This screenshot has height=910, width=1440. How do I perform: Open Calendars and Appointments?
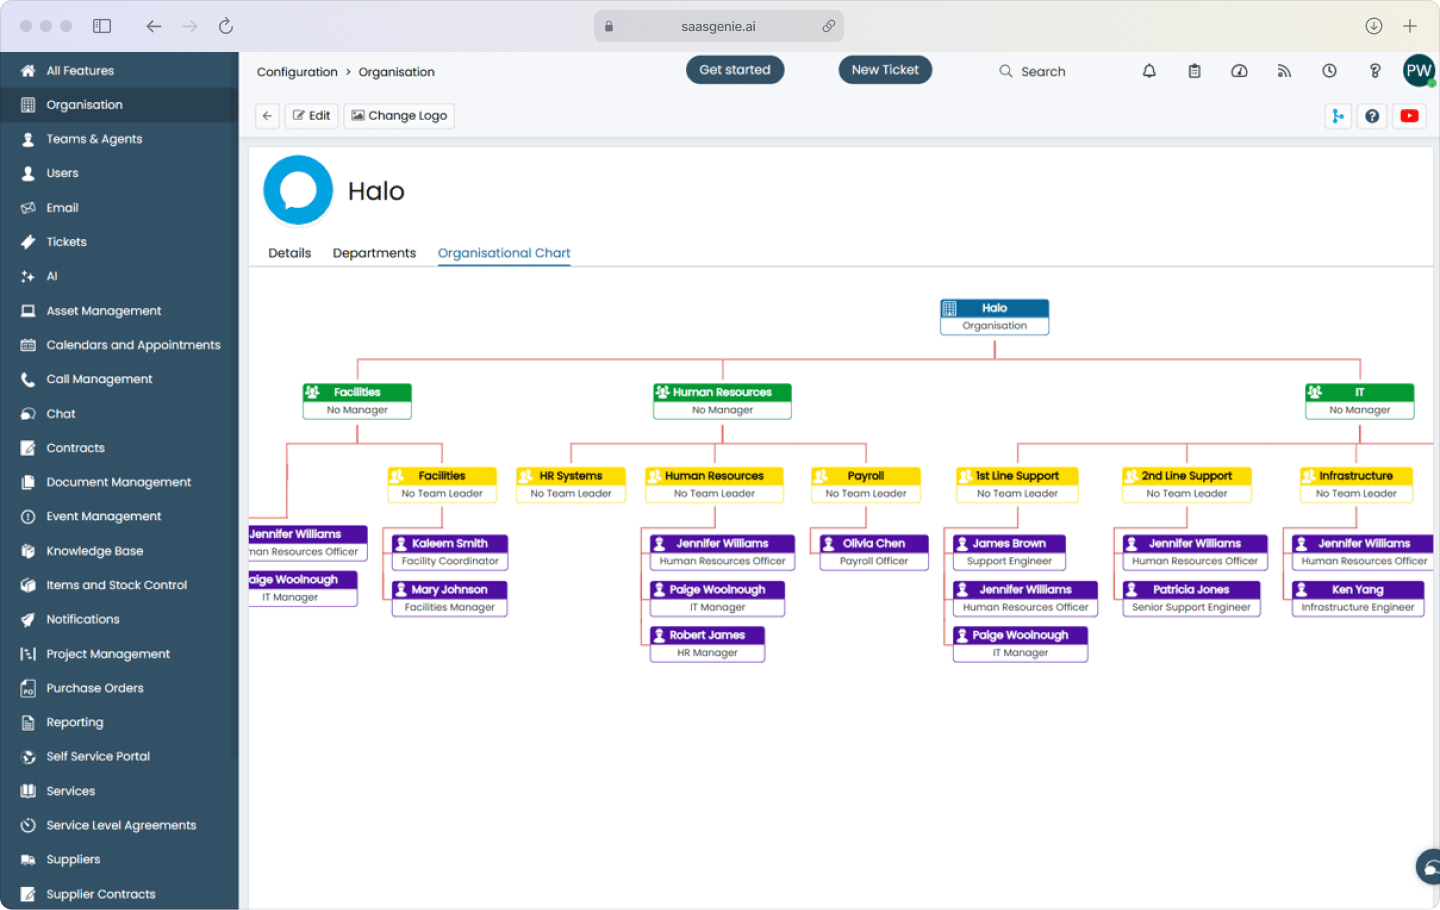[119, 345]
